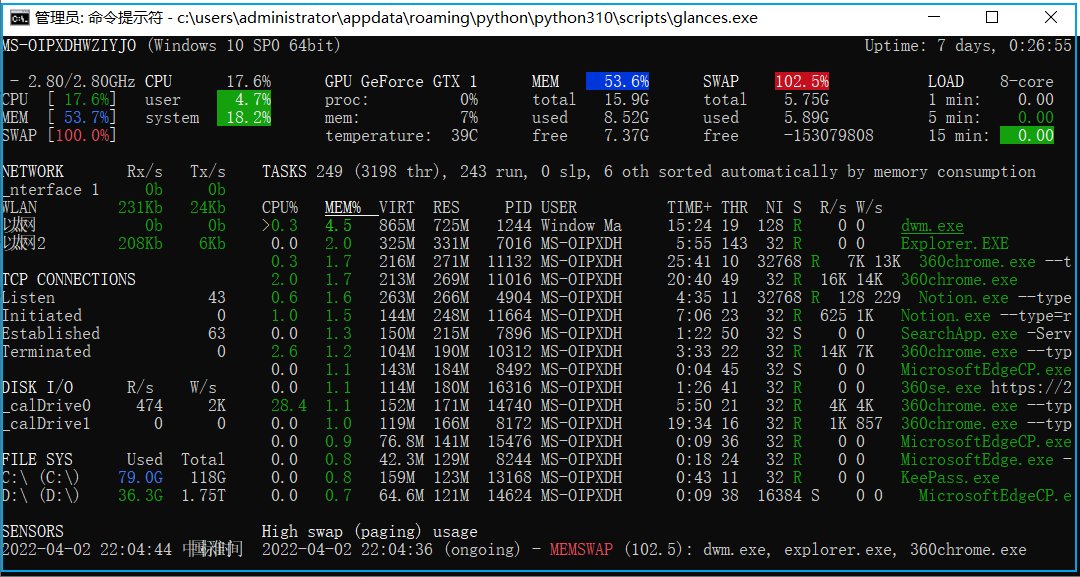The width and height of the screenshot is (1080, 577).
Task: Click the MEM% column header
Action: [x=343, y=207]
